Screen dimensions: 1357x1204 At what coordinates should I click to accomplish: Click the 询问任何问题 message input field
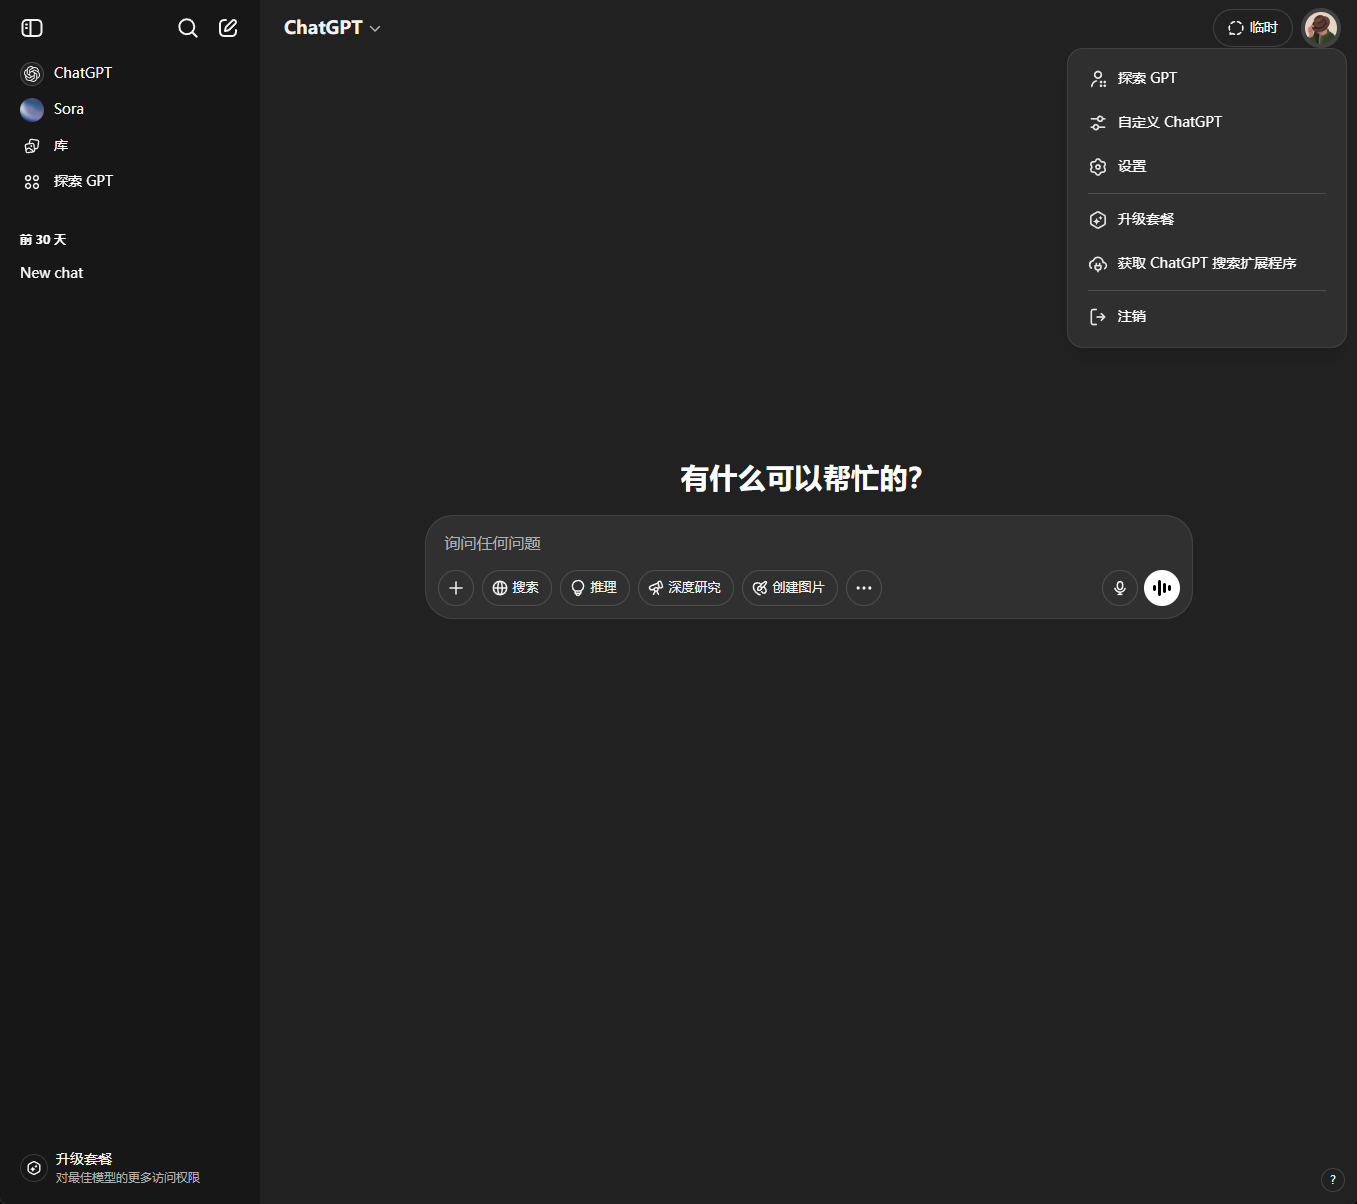coord(808,543)
